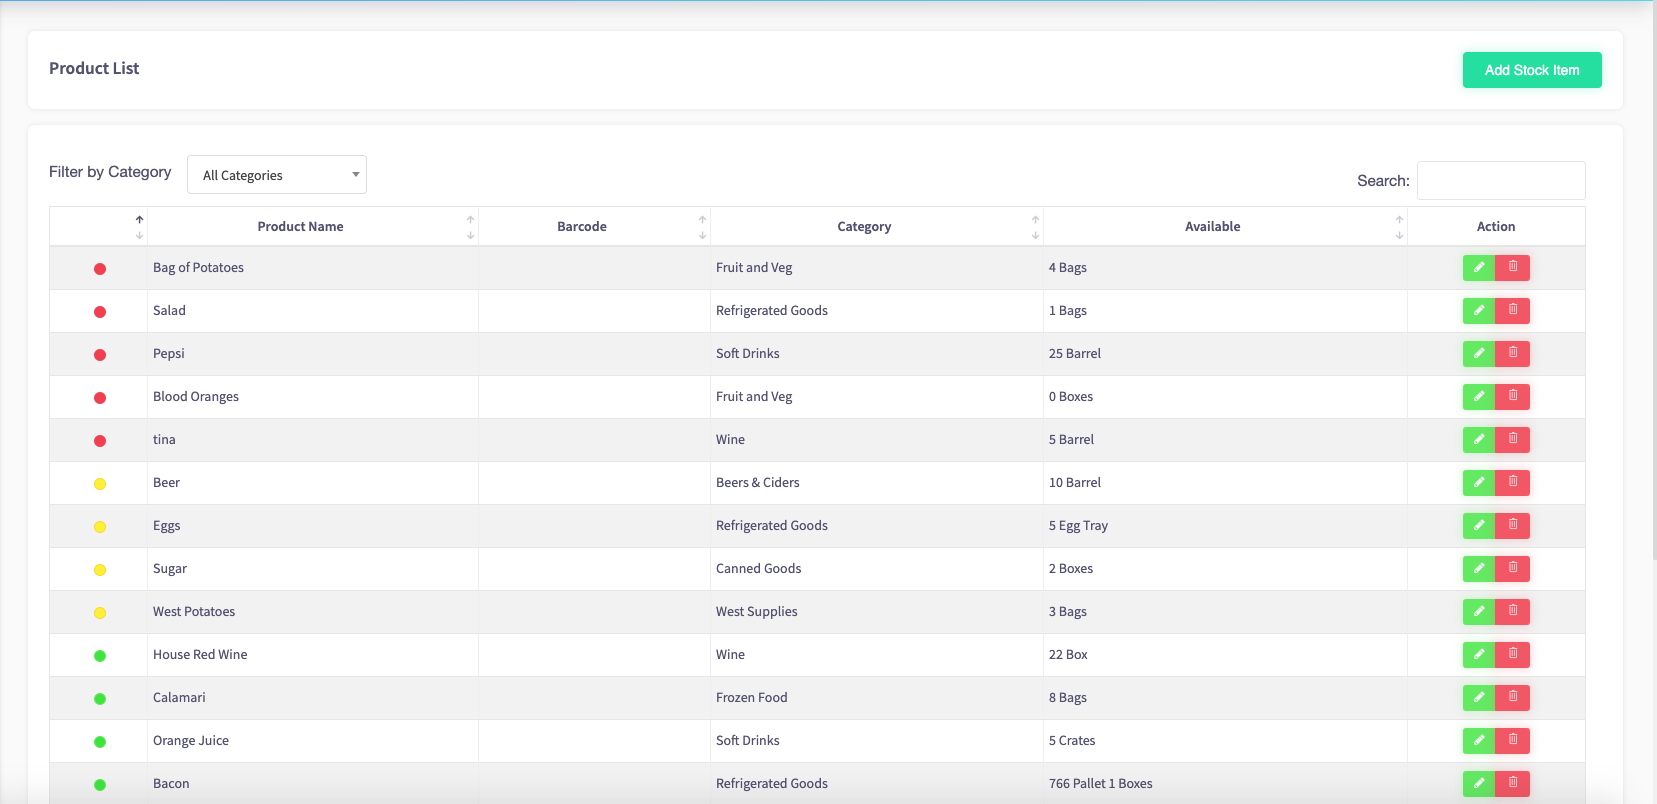
Task: Edit the Calamari row
Action: coord(1479,698)
